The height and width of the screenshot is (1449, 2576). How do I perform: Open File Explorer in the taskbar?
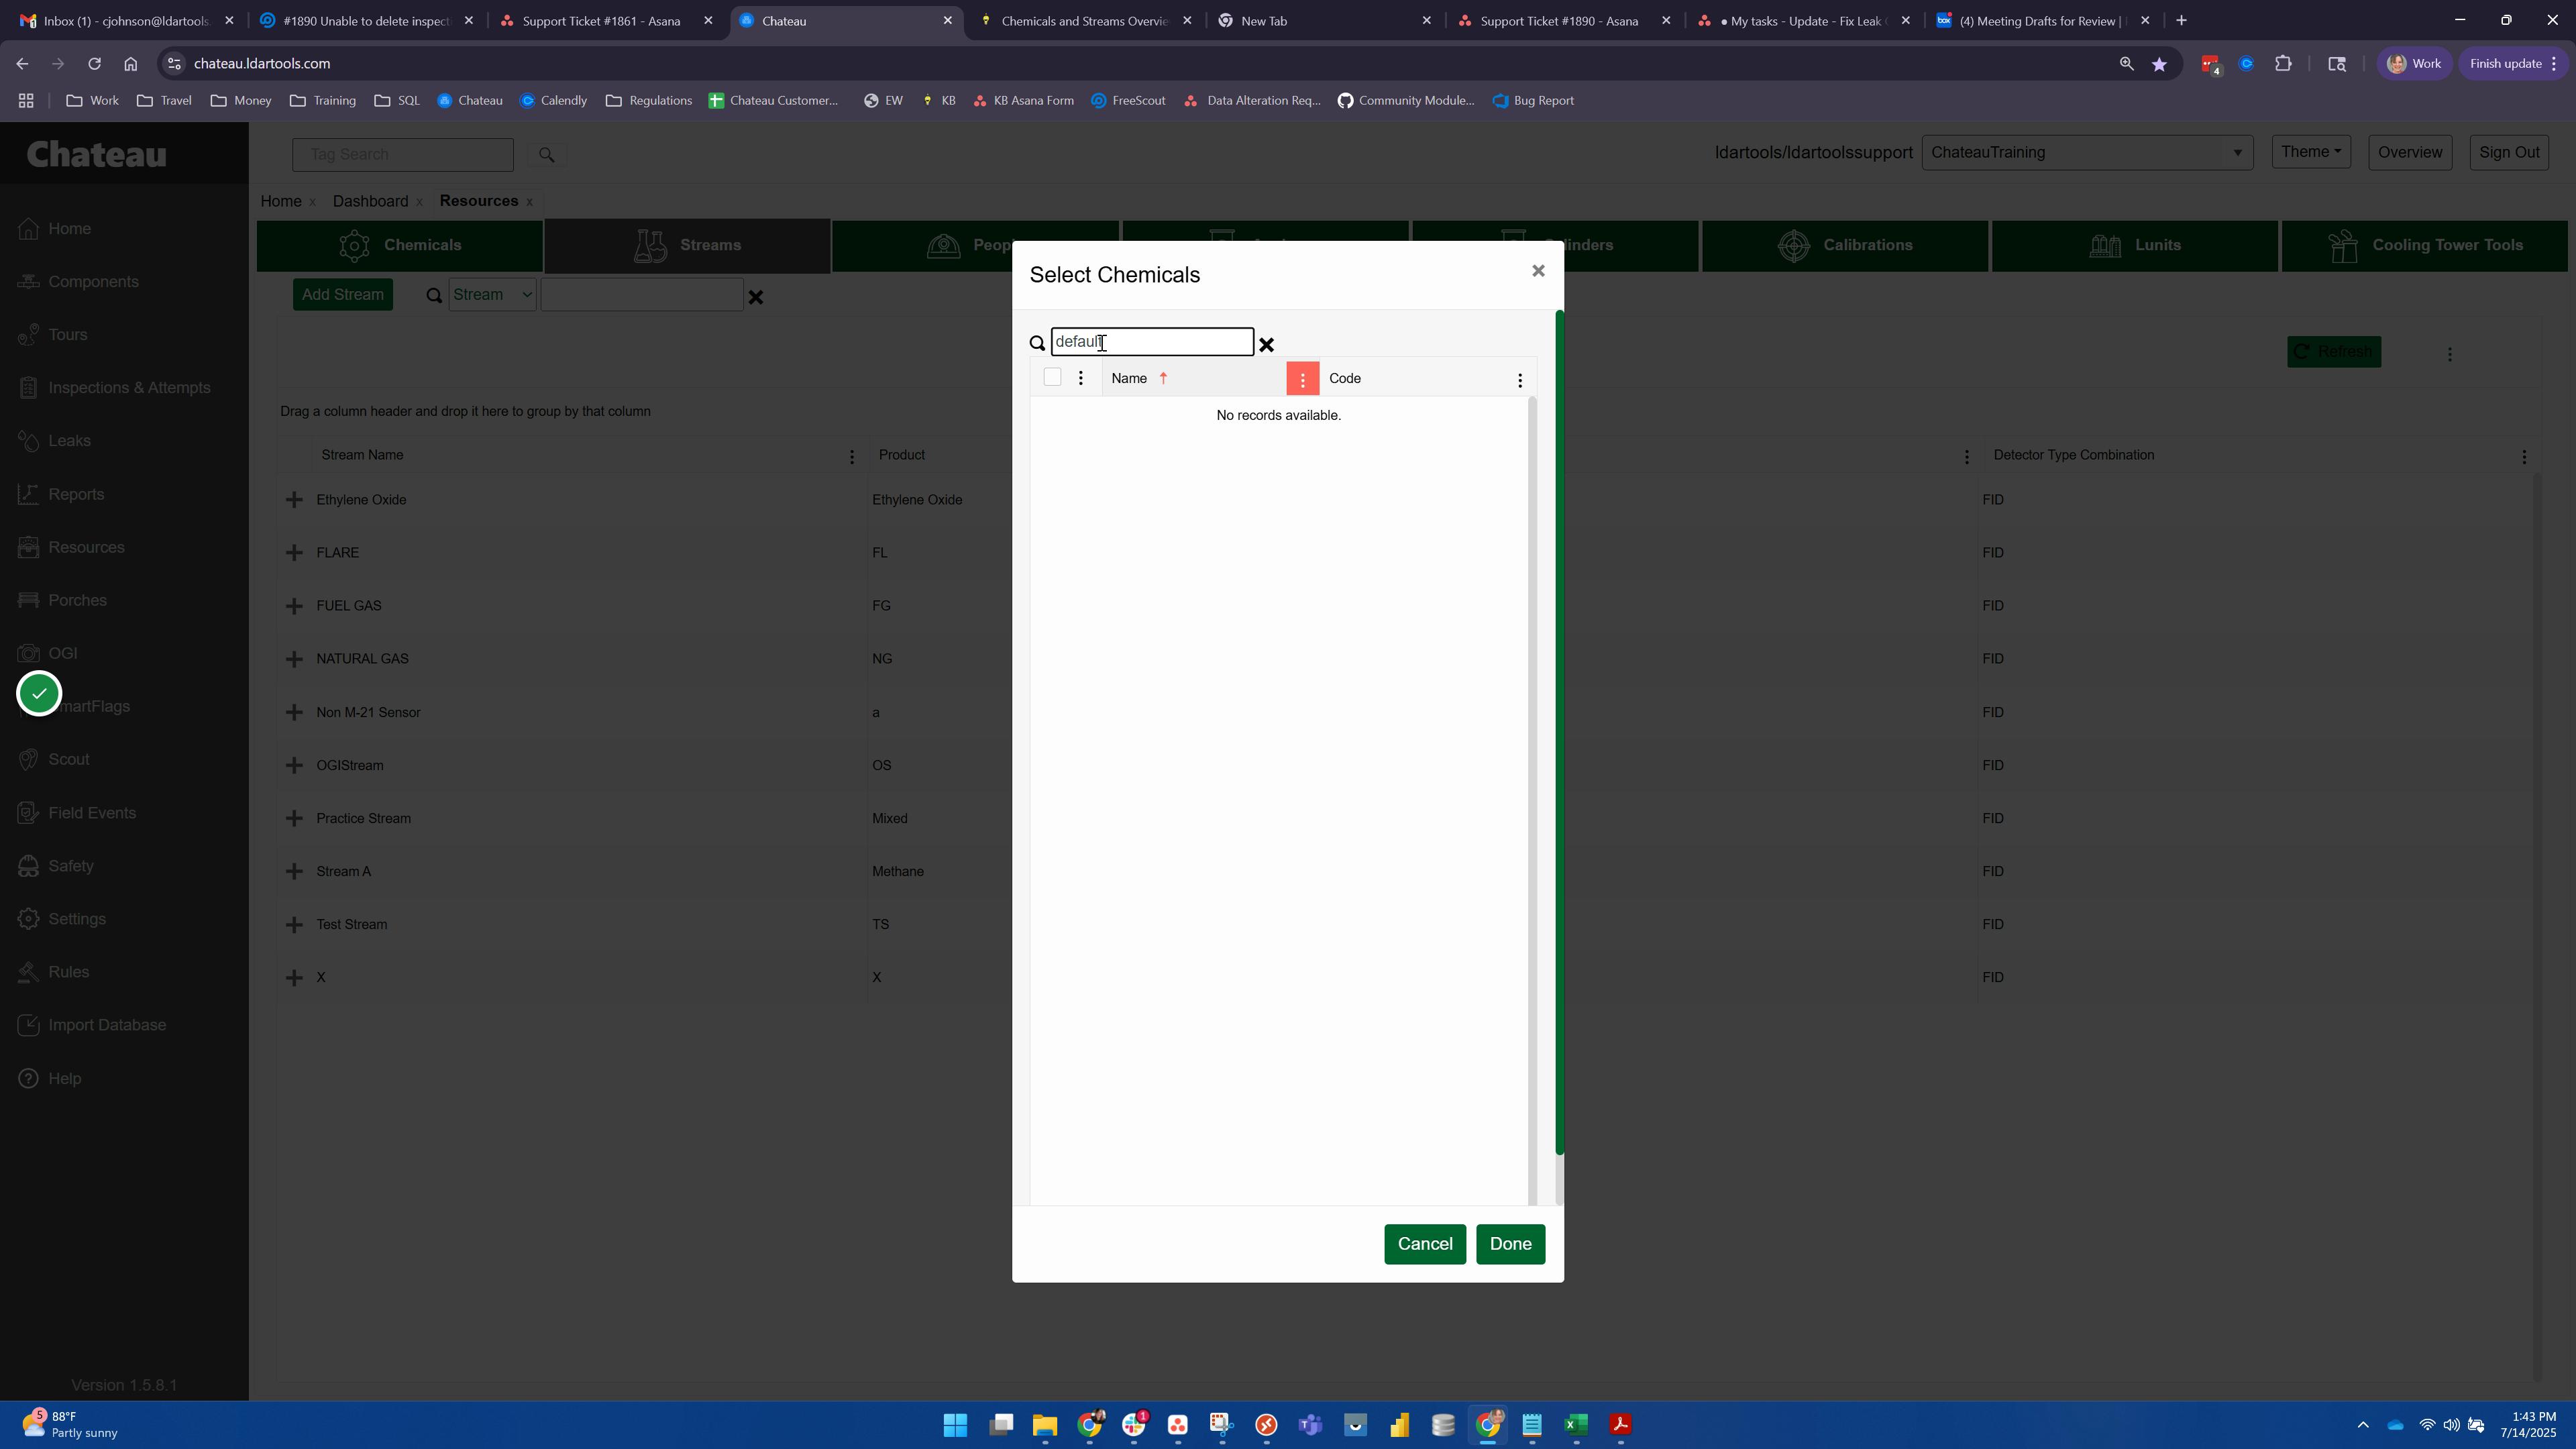1044,1425
